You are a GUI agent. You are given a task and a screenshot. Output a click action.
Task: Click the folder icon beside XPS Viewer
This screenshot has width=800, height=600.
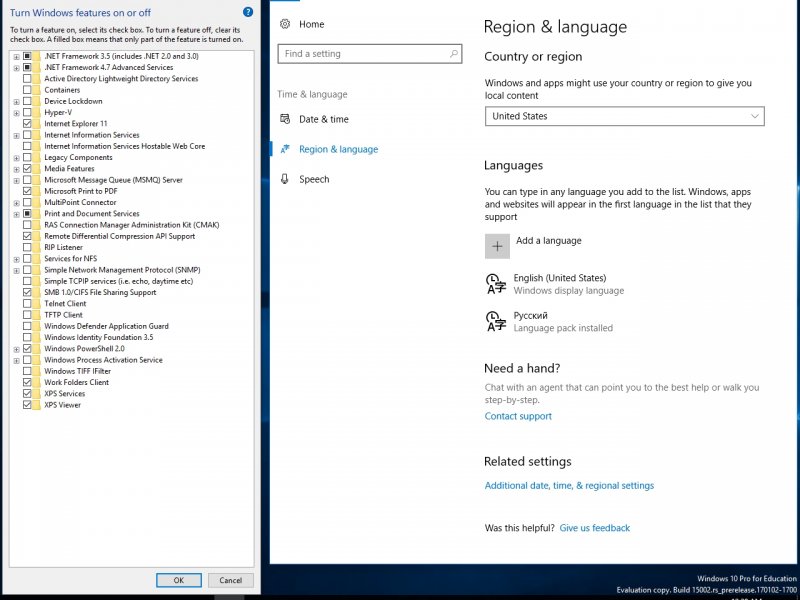37,405
